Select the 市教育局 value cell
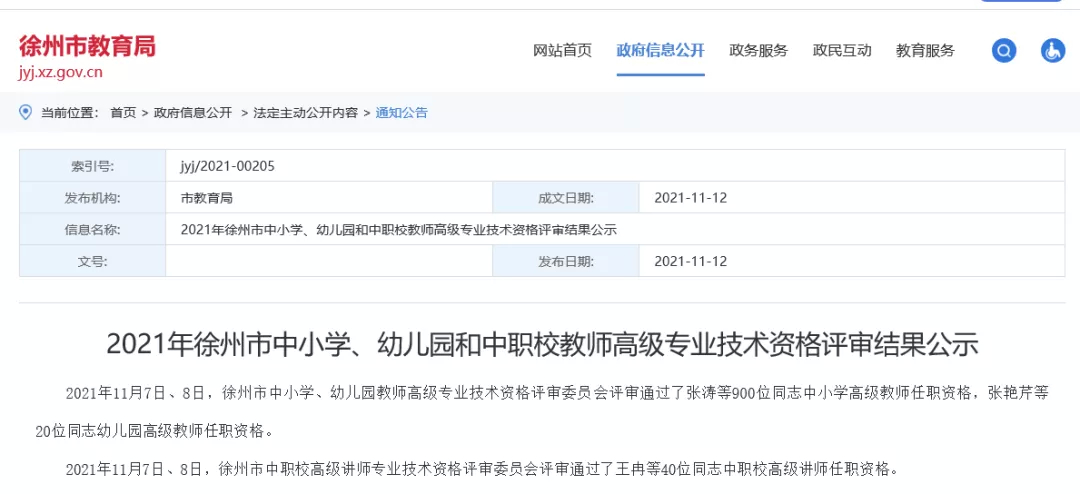This screenshot has height=494, width=1080. coord(329,198)
